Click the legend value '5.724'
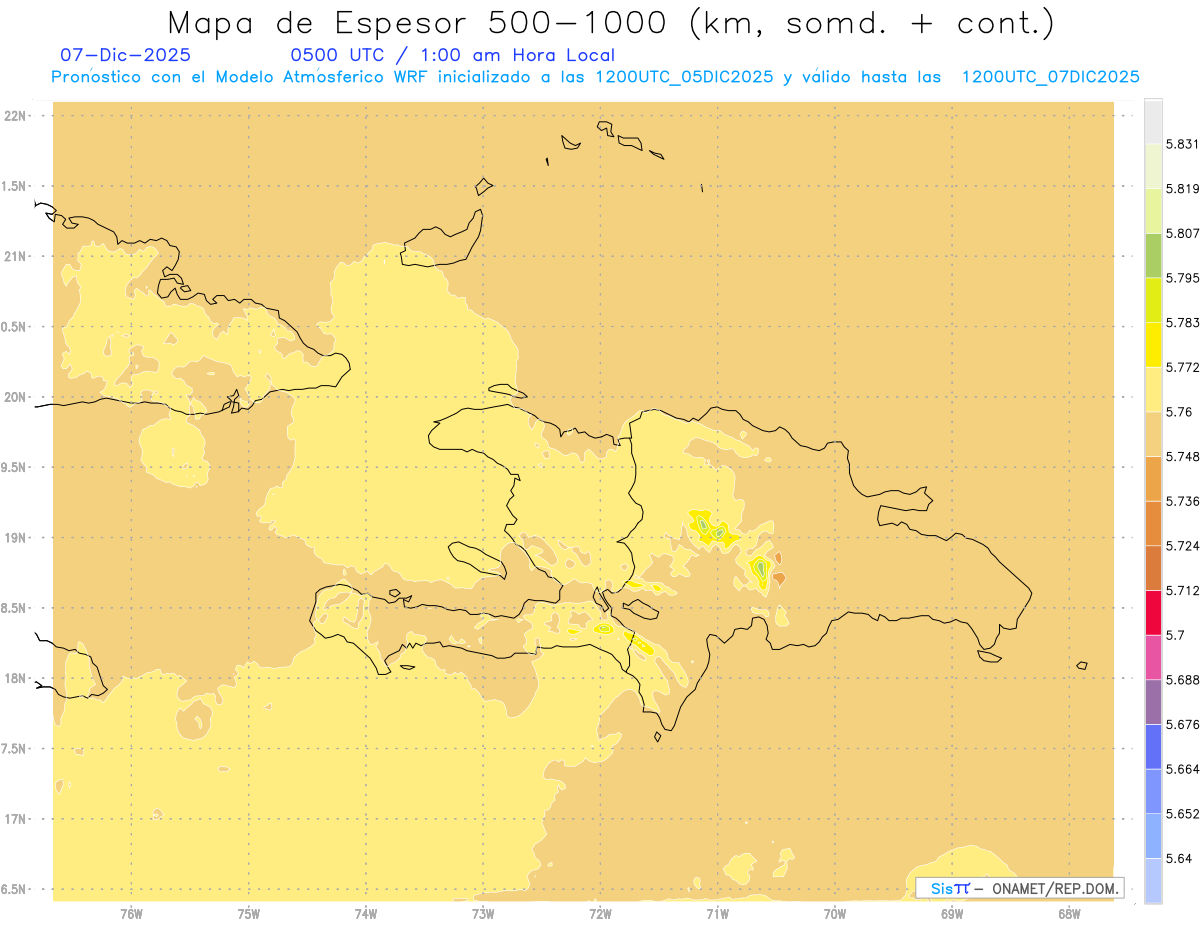The height and width of the screenshot is (927, 1200). tap(1183, 545)
